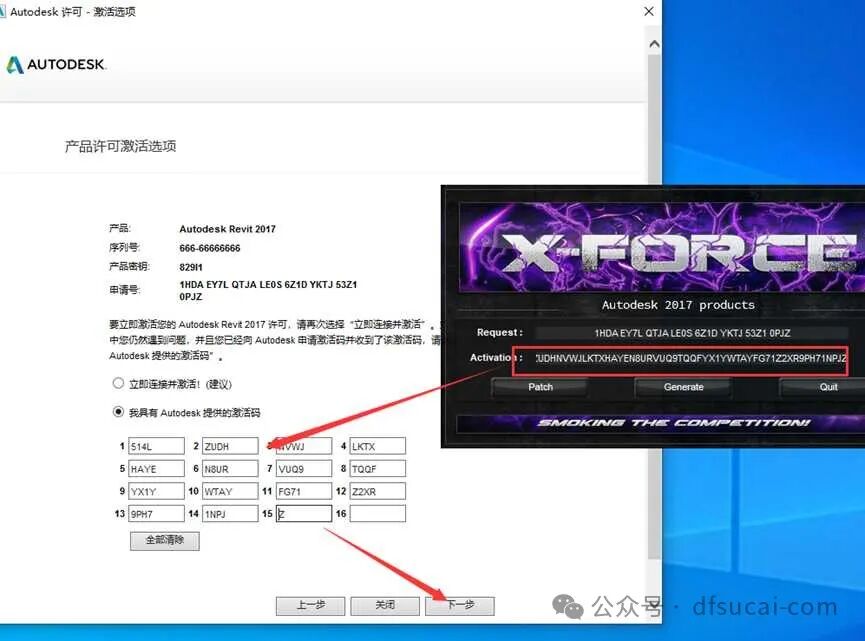Click the 'Autodesk 2017 products' label in X-Force
This screenshot has width=865, height=641.
[x=678, y=305]
